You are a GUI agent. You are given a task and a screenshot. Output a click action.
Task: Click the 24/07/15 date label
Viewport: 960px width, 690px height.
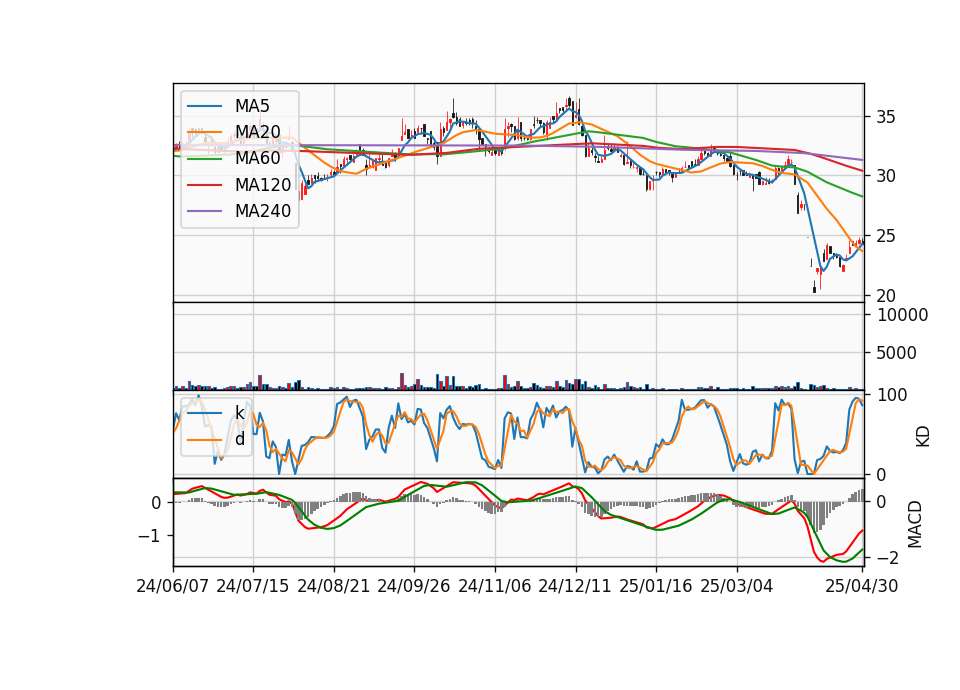[253, 586]
